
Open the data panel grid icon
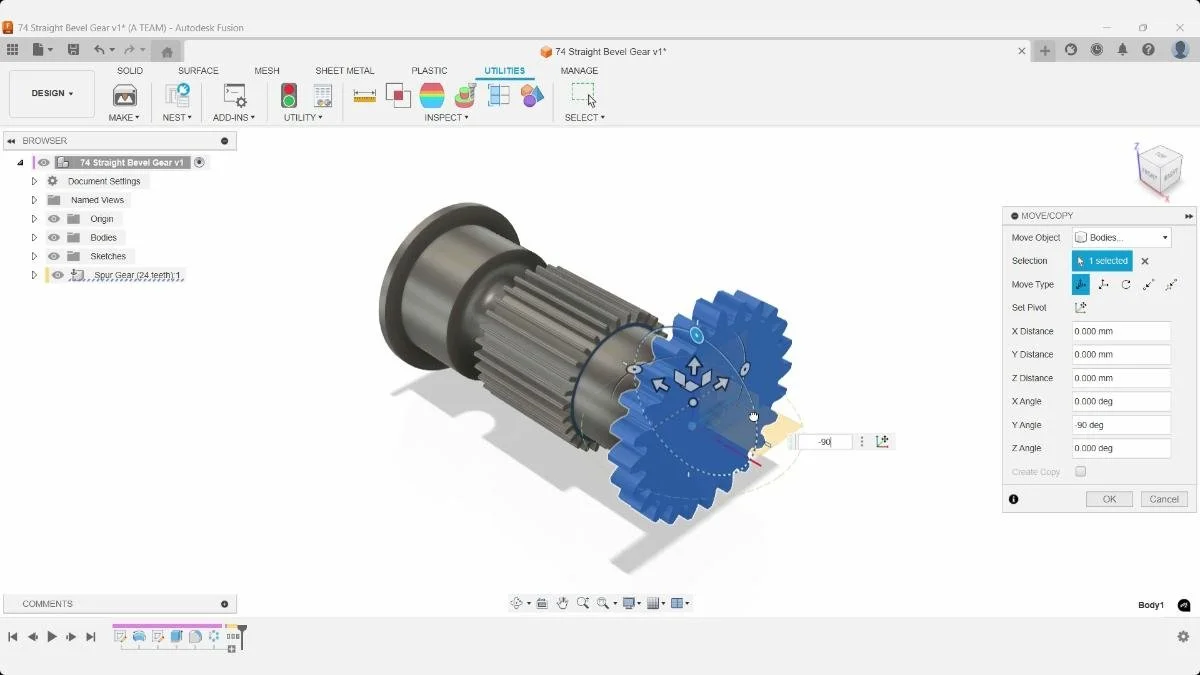pyautogui.click(x=12, y=50)
